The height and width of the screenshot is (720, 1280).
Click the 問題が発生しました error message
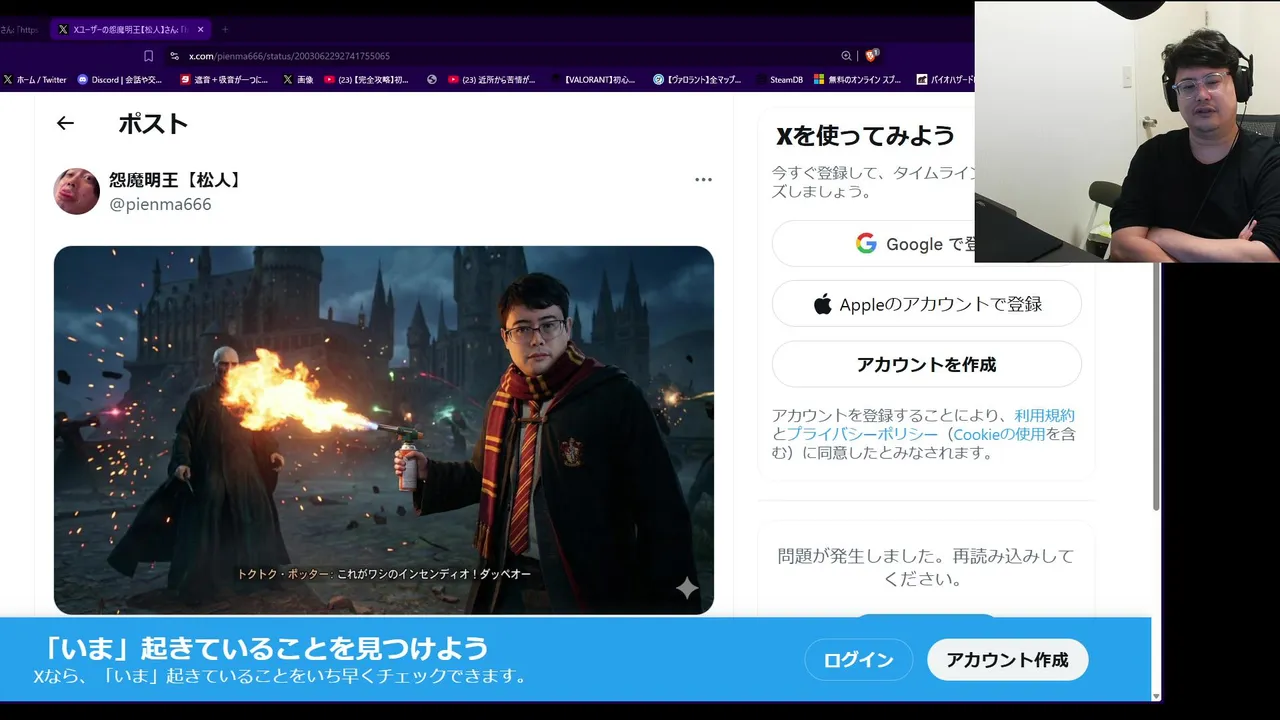tap(926, 567)
